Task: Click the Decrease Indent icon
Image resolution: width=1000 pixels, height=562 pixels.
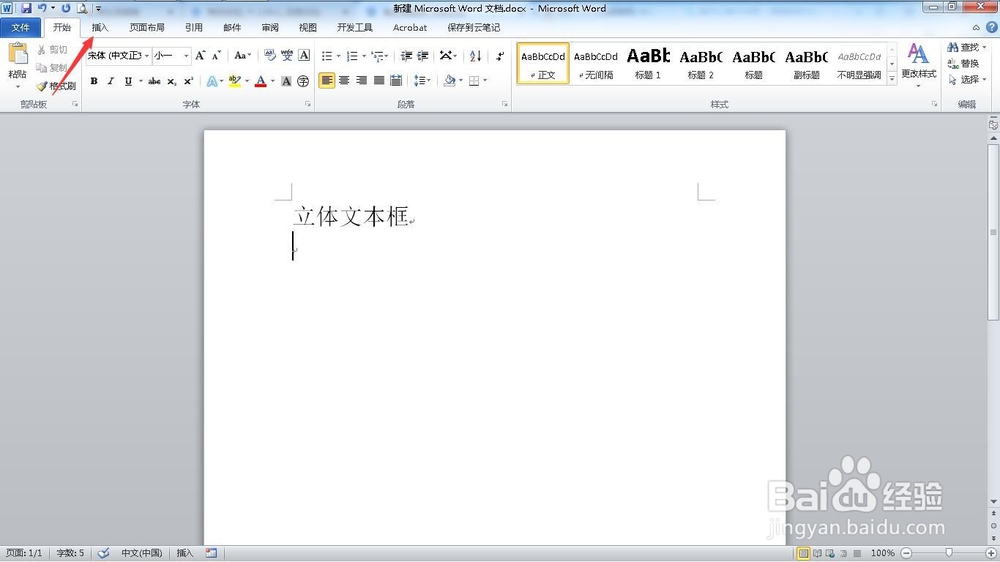Action: click(x=406, y=56)
